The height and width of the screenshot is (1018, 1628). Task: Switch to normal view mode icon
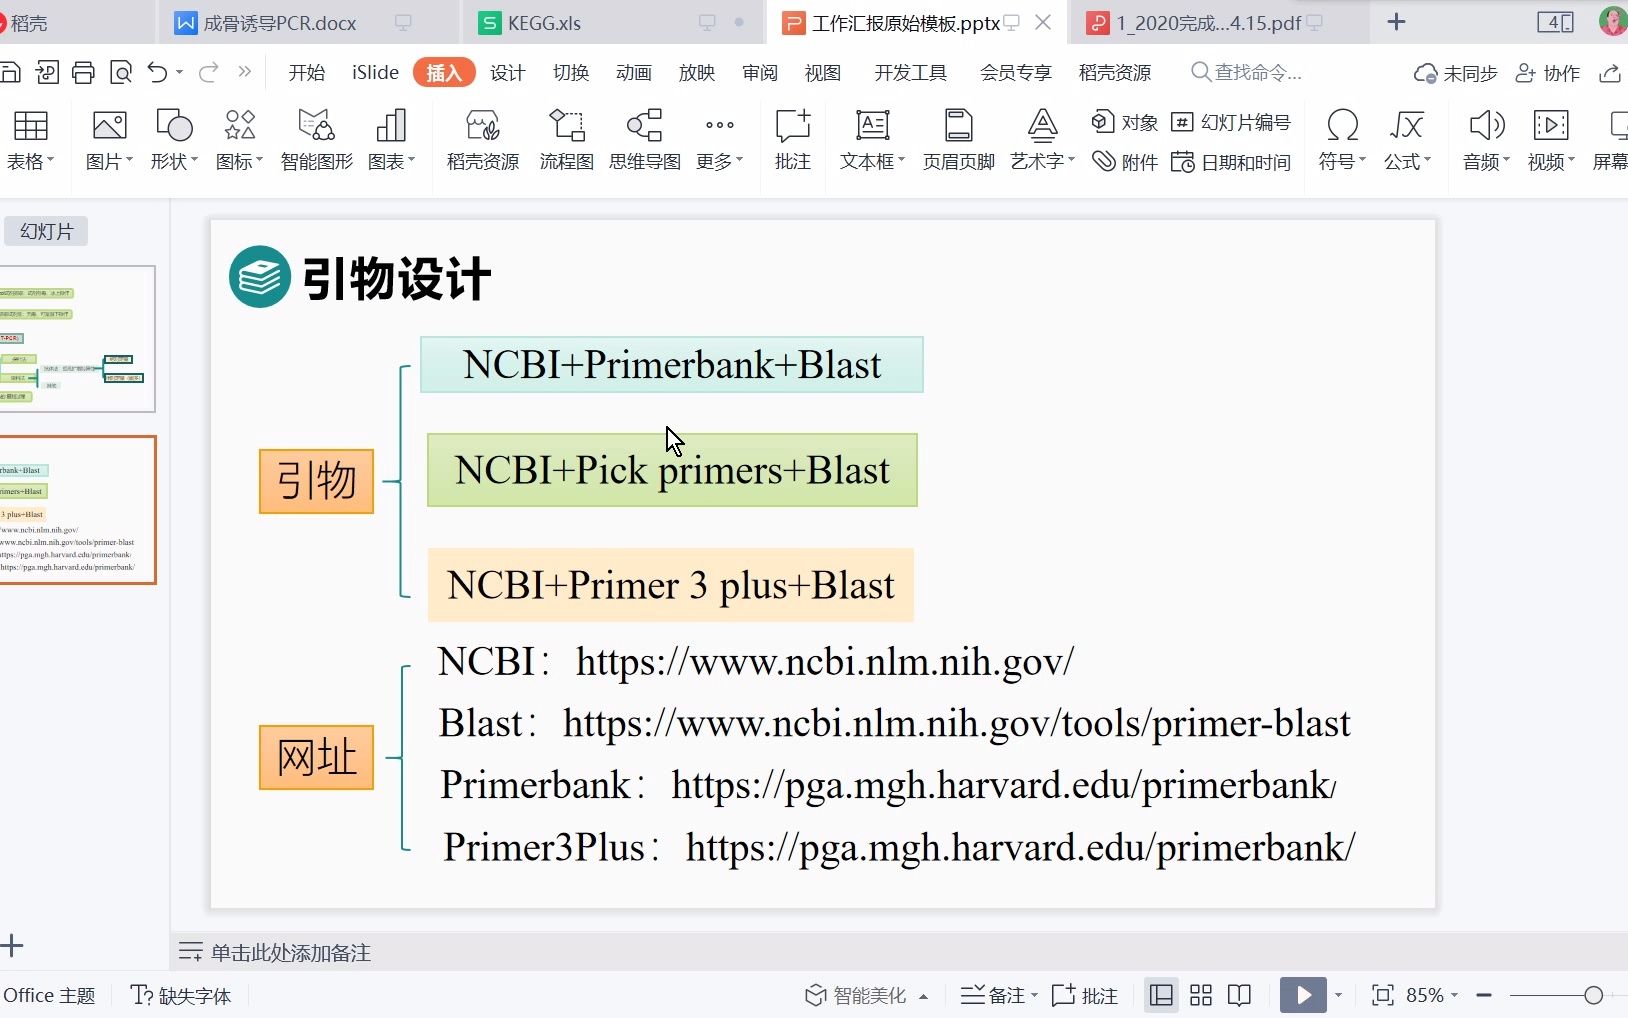tap(1161, 995)
